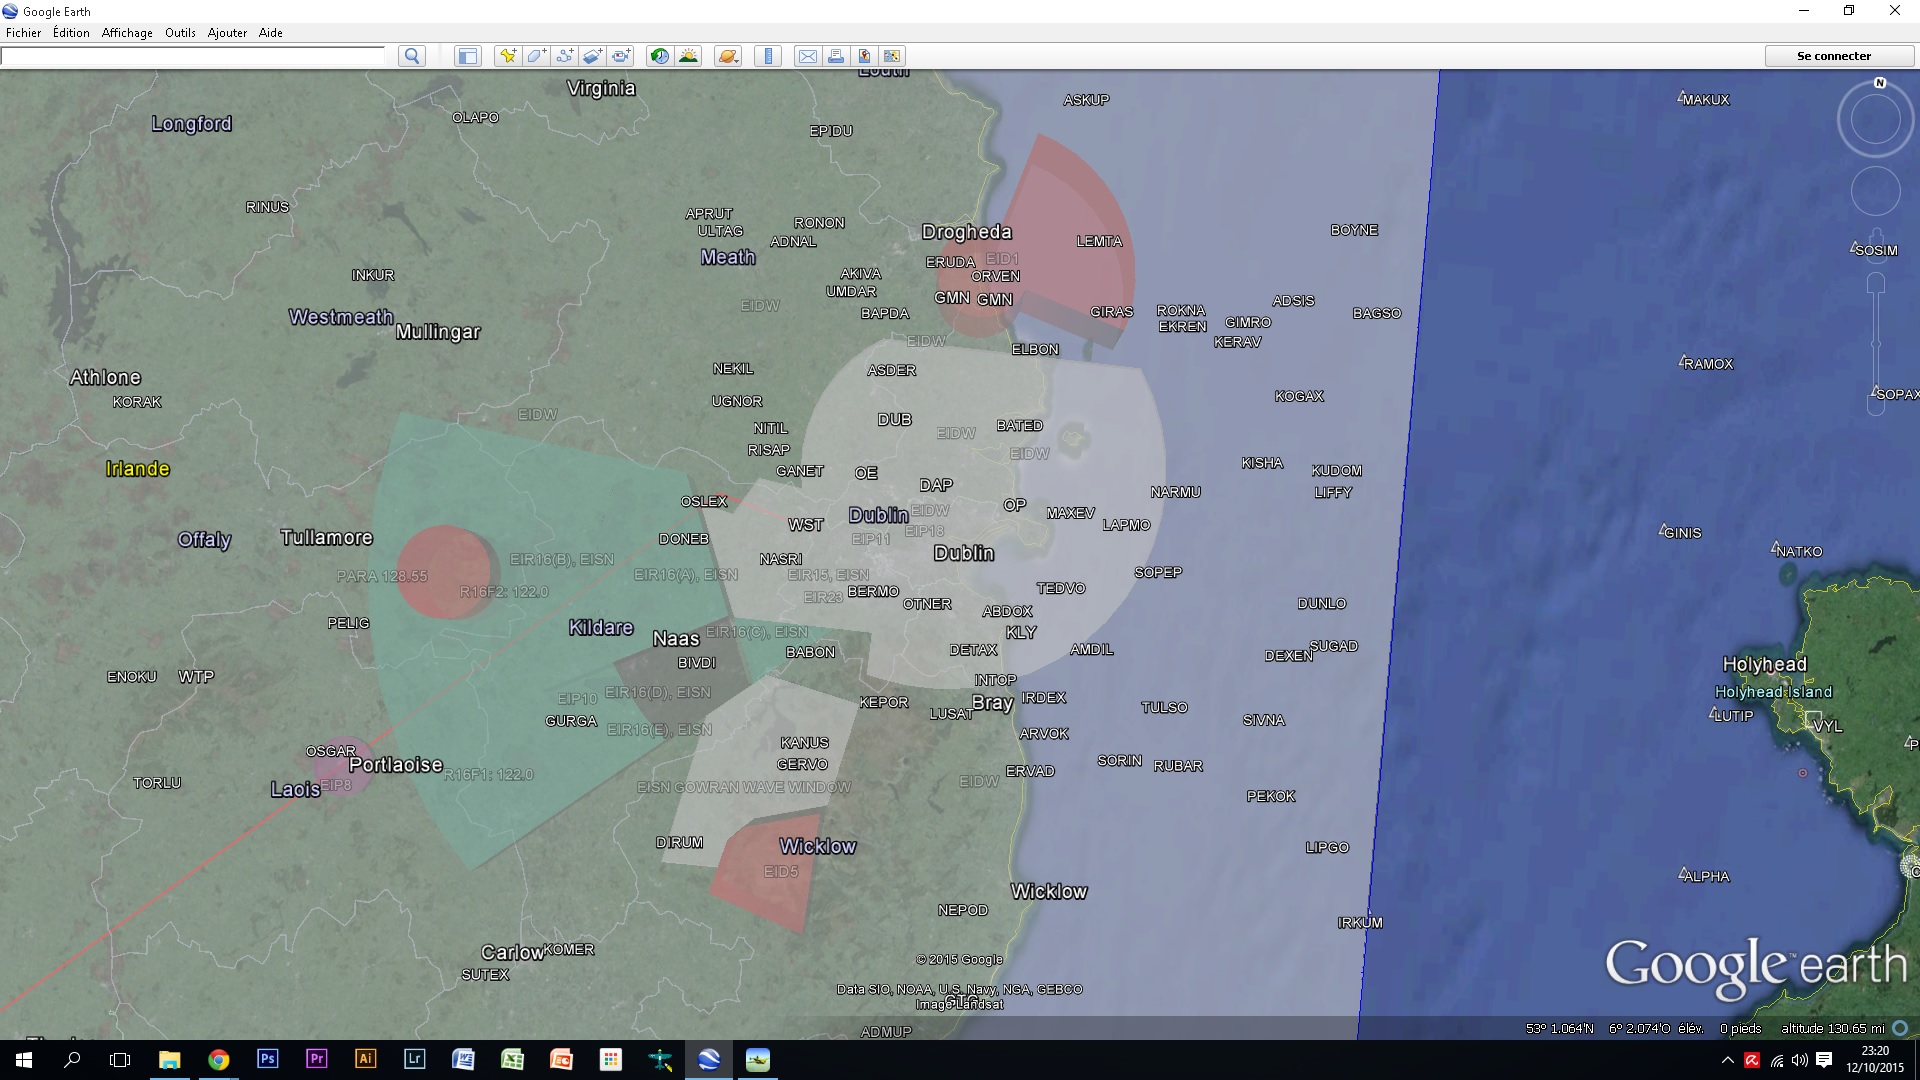This screenshot has width=1920, height=1080.
Task: Click the N north compass indicator
Action: point(1880,83)
